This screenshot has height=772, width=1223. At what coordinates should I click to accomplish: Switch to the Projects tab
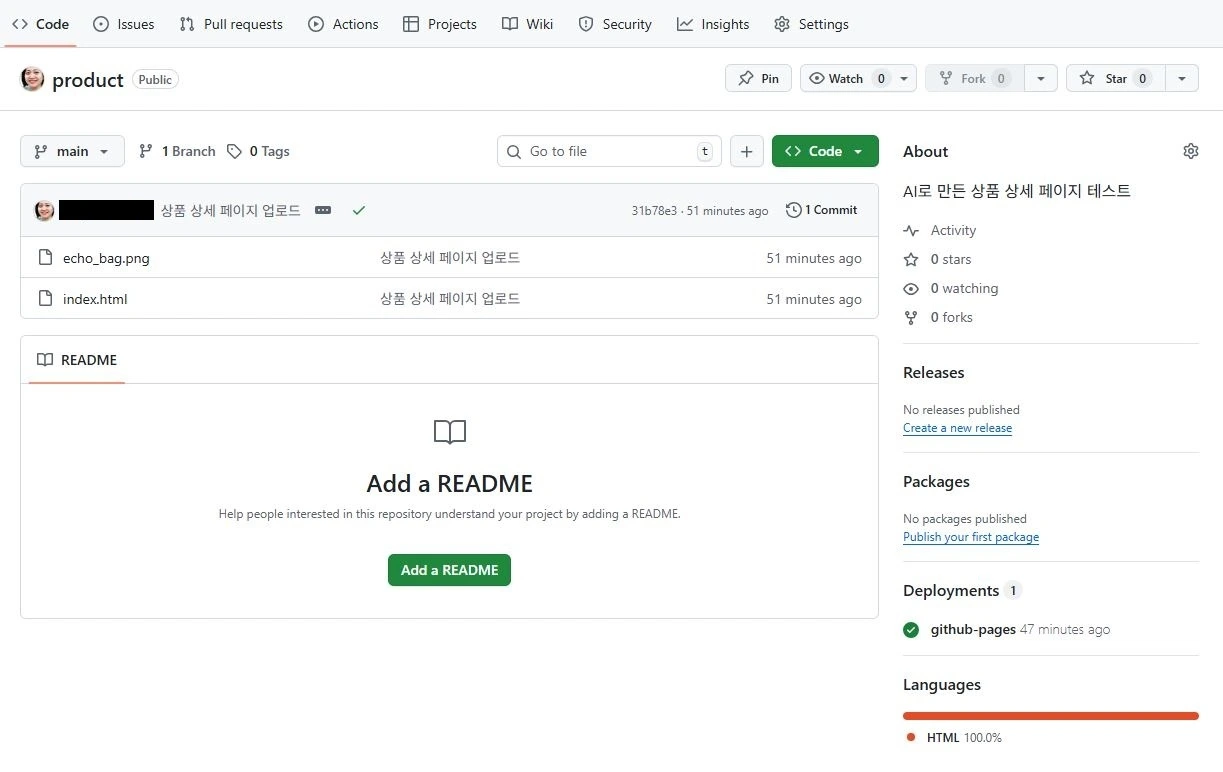point(440,24)
